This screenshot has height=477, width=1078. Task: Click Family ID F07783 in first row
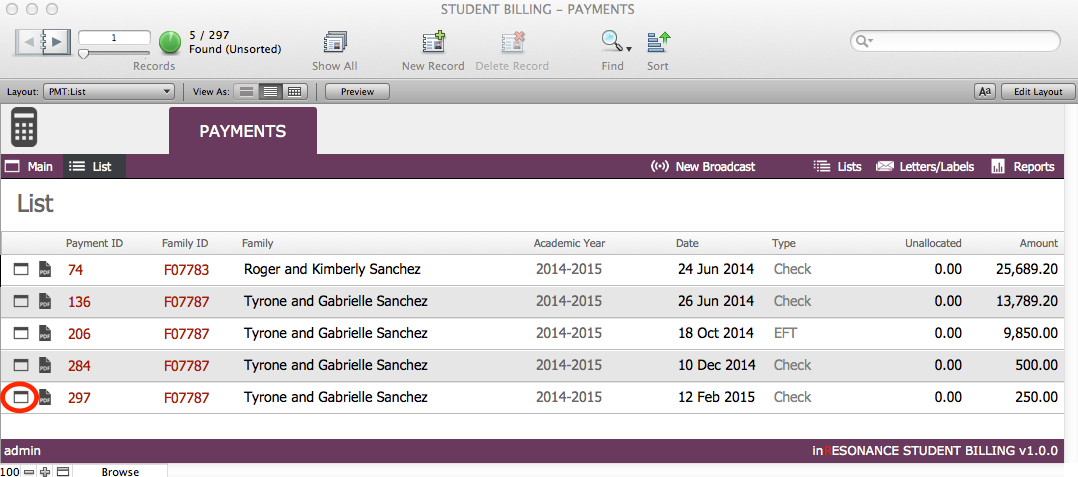[x=186, y=269]
